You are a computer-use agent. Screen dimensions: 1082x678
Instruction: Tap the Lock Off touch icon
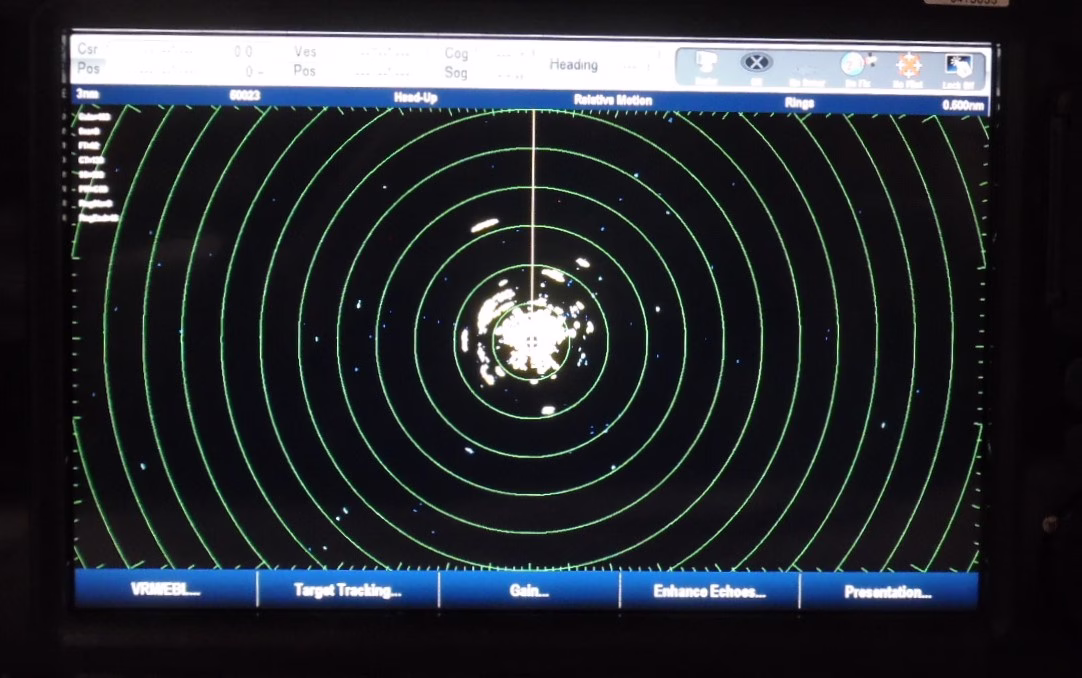click(958, 70)
